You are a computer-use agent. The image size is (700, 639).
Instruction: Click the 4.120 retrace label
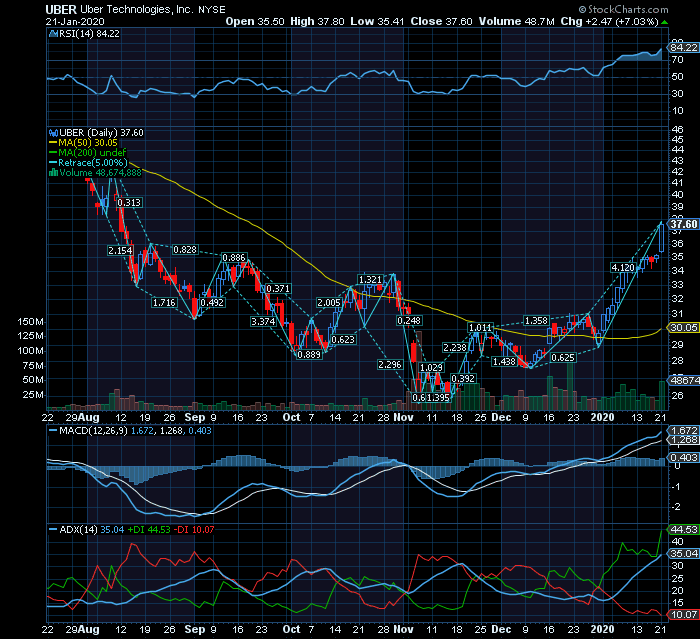623,267
